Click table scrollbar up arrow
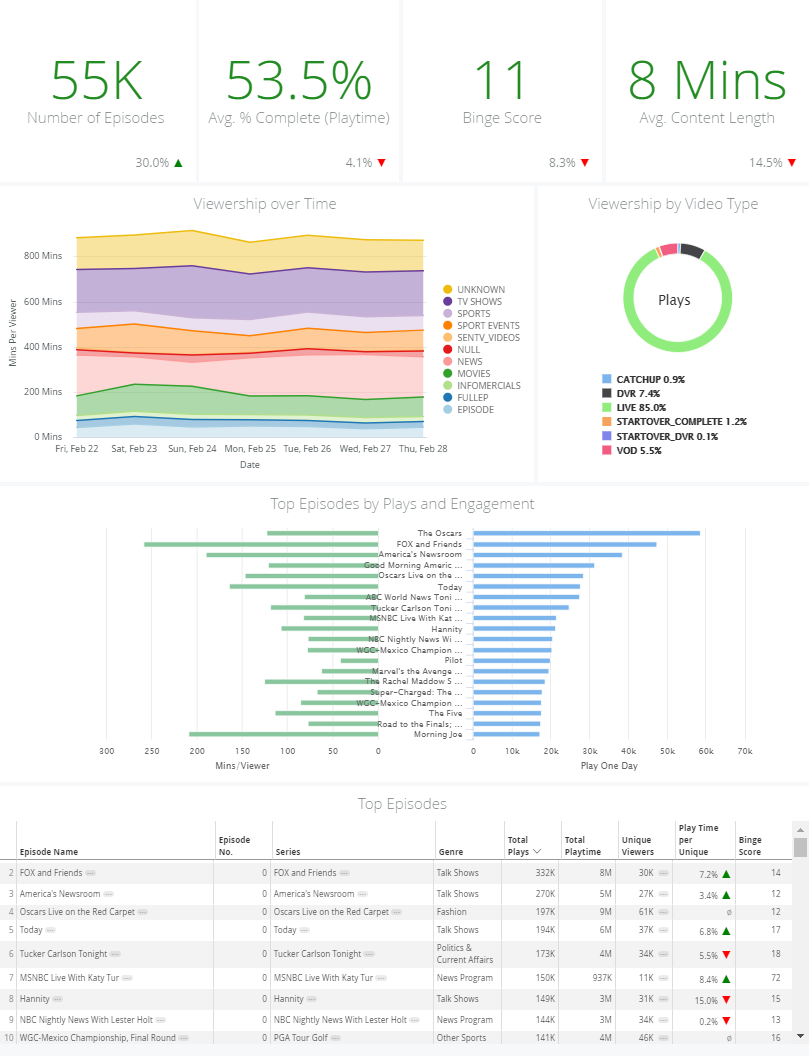This screenshot has width=811, height=1057. pyautogui.click(x=800, y=830)
